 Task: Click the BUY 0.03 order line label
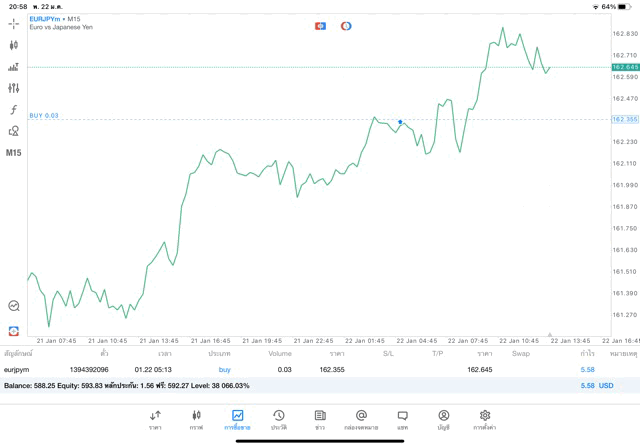[44, 116]
